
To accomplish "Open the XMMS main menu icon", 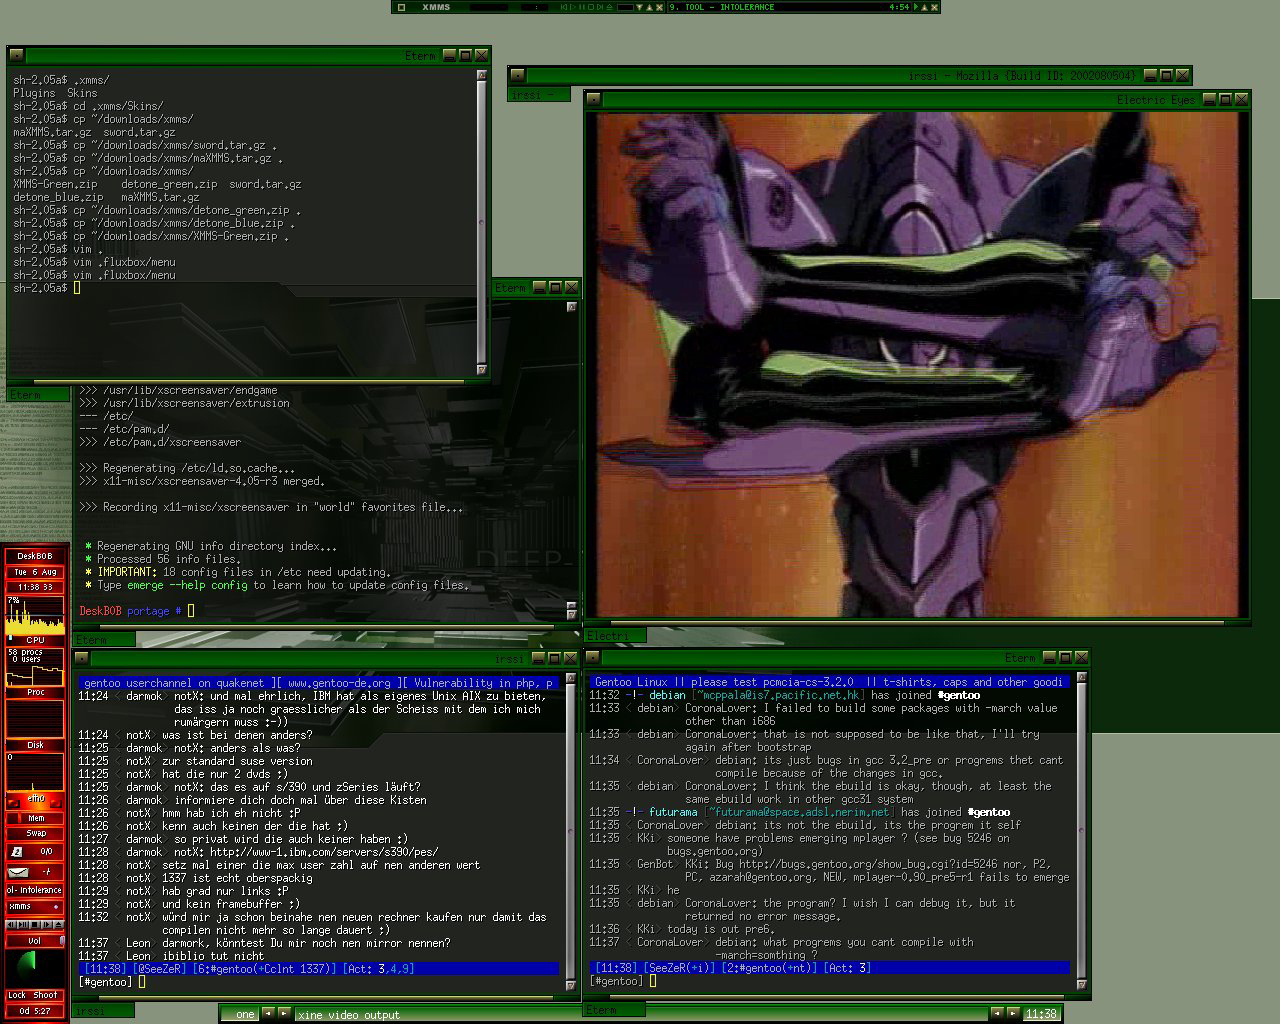I will (x=402, y=7).
